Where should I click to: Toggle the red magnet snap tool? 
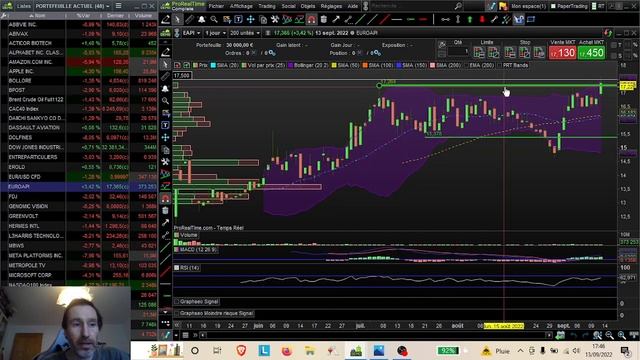[311, 19]
